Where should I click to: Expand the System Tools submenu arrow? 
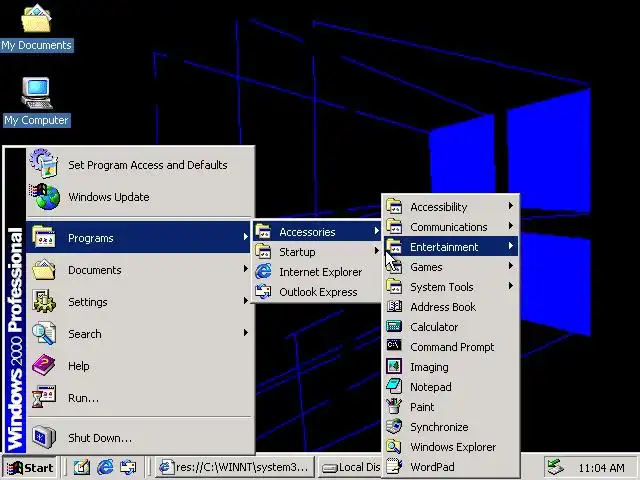[510, 286]
